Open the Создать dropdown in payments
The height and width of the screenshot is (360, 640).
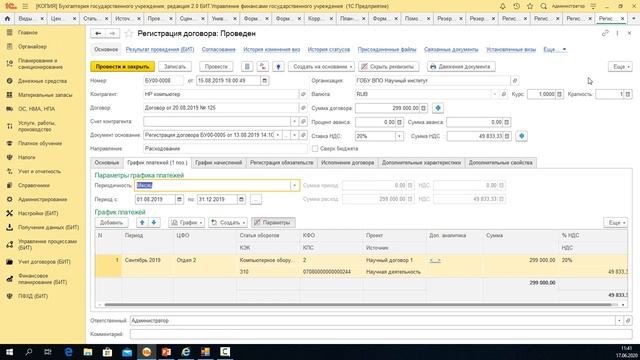(x=228, y=222)
